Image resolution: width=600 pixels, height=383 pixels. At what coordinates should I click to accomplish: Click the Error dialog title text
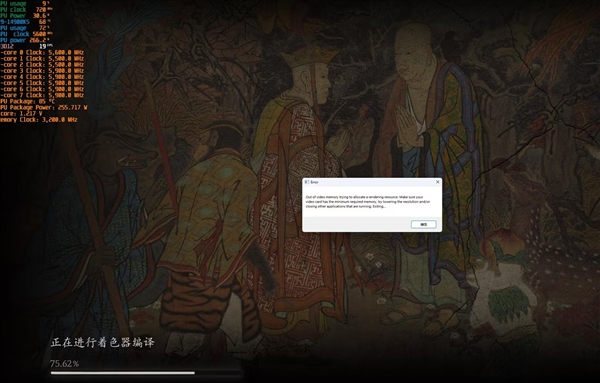pos(314,182)
